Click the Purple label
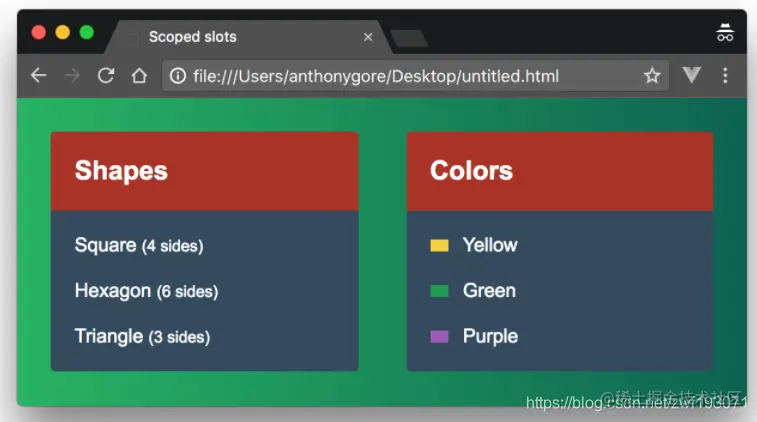Screen dimensions: 757x422 click(490, 337)
